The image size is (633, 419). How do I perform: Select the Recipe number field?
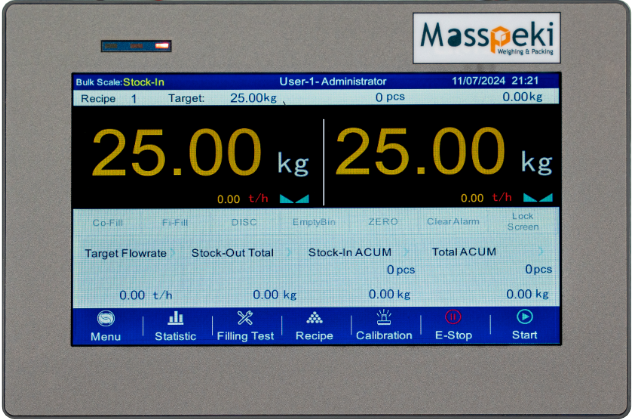133,98
